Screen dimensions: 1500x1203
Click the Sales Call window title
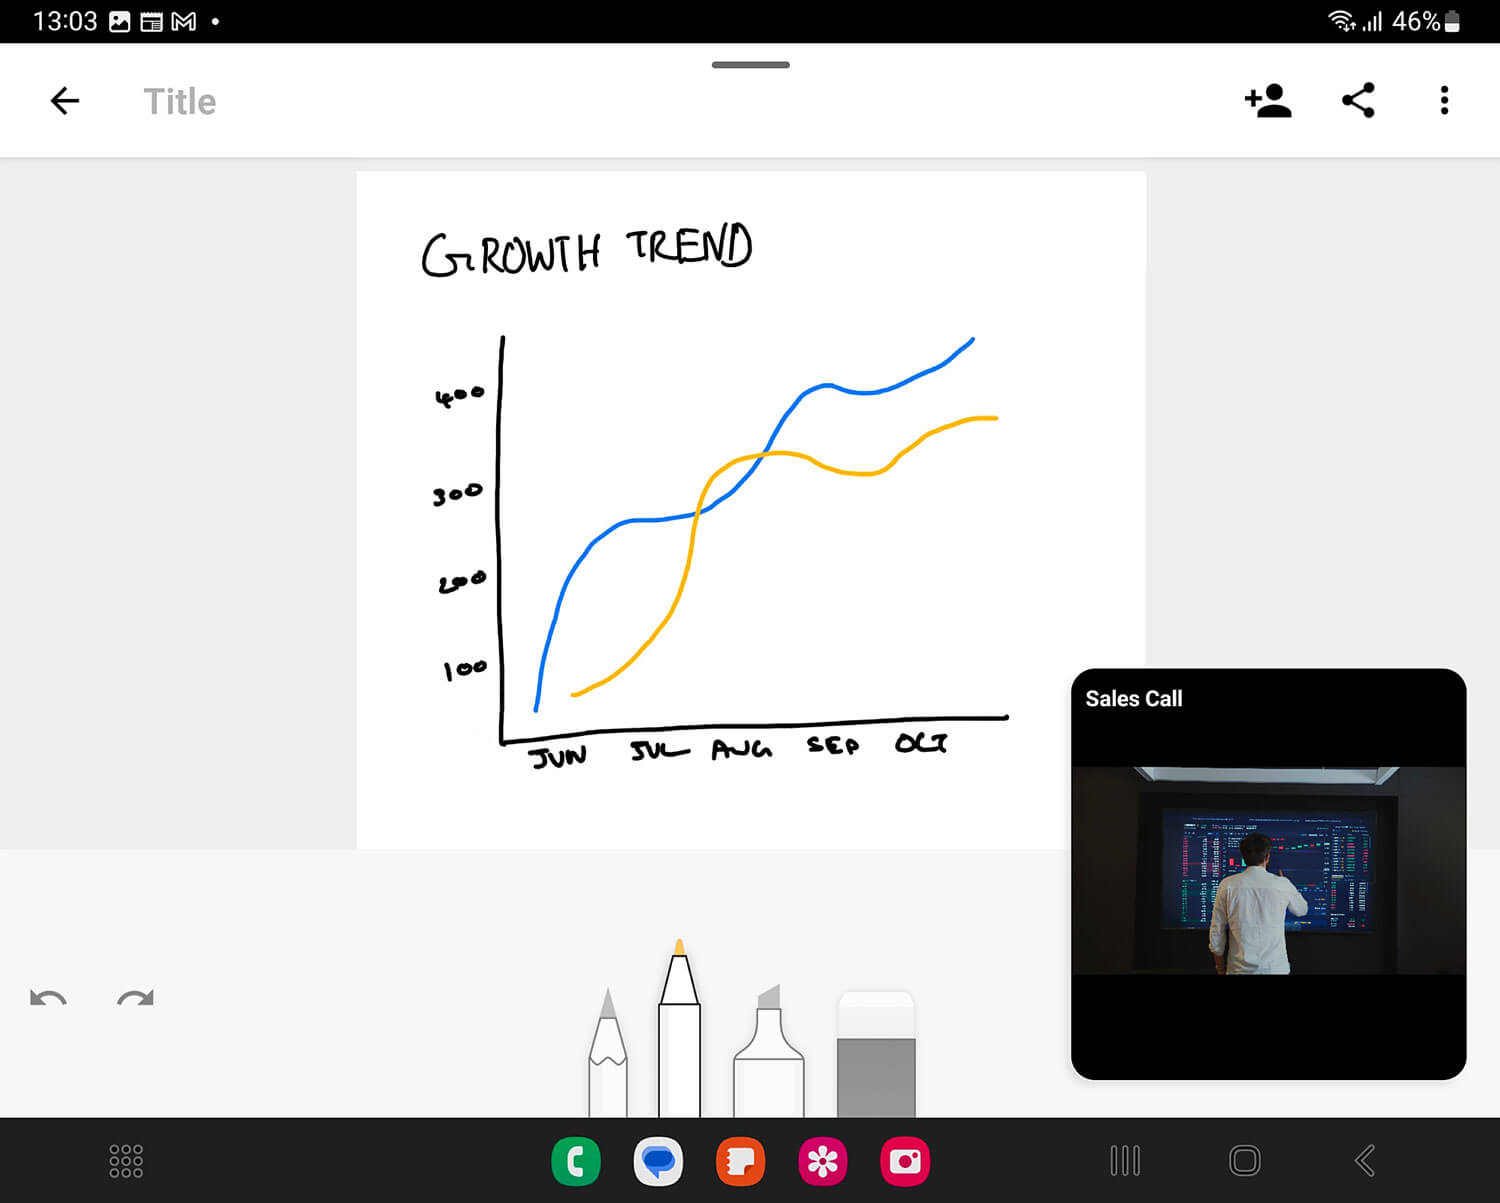pos(1134,699)
